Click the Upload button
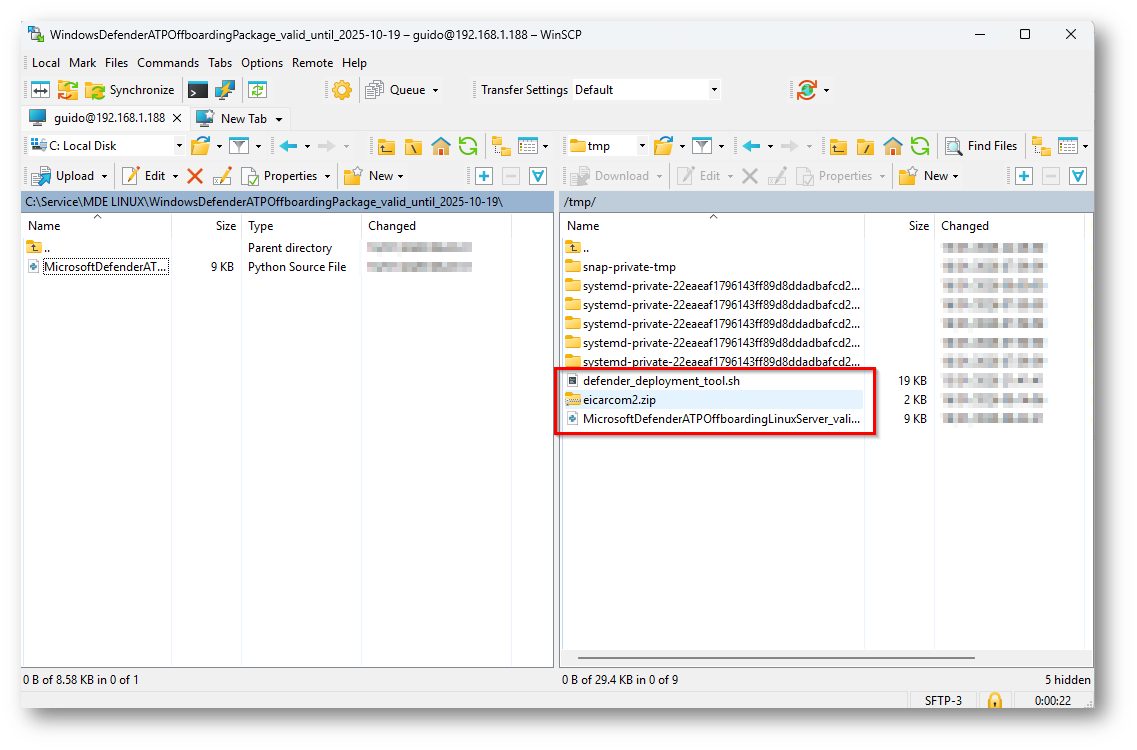Viewport: 1137px width, 750px height. (x=66, y=176)
